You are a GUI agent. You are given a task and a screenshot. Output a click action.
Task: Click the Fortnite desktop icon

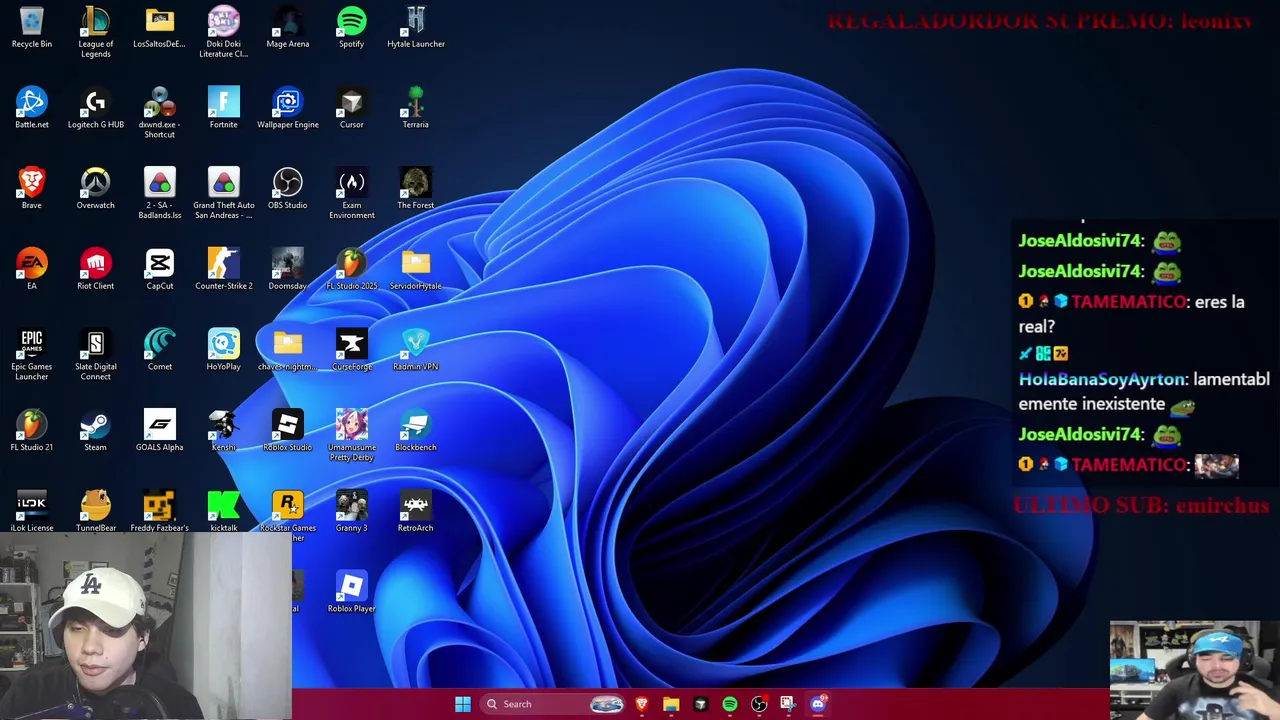click(x=224, y=108)
